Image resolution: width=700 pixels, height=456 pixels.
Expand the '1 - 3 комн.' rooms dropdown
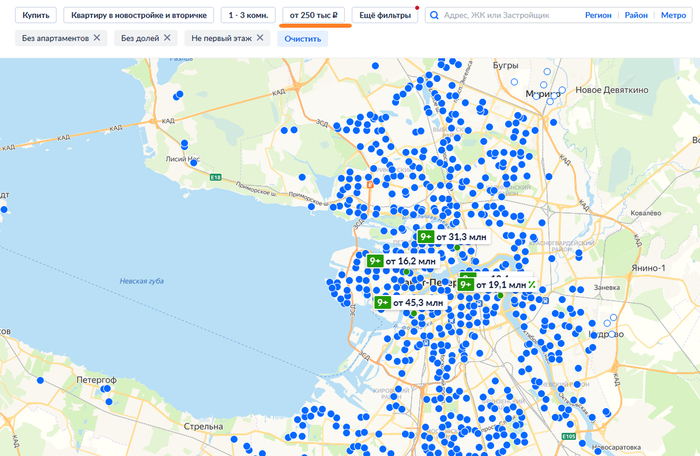point(247,16)
